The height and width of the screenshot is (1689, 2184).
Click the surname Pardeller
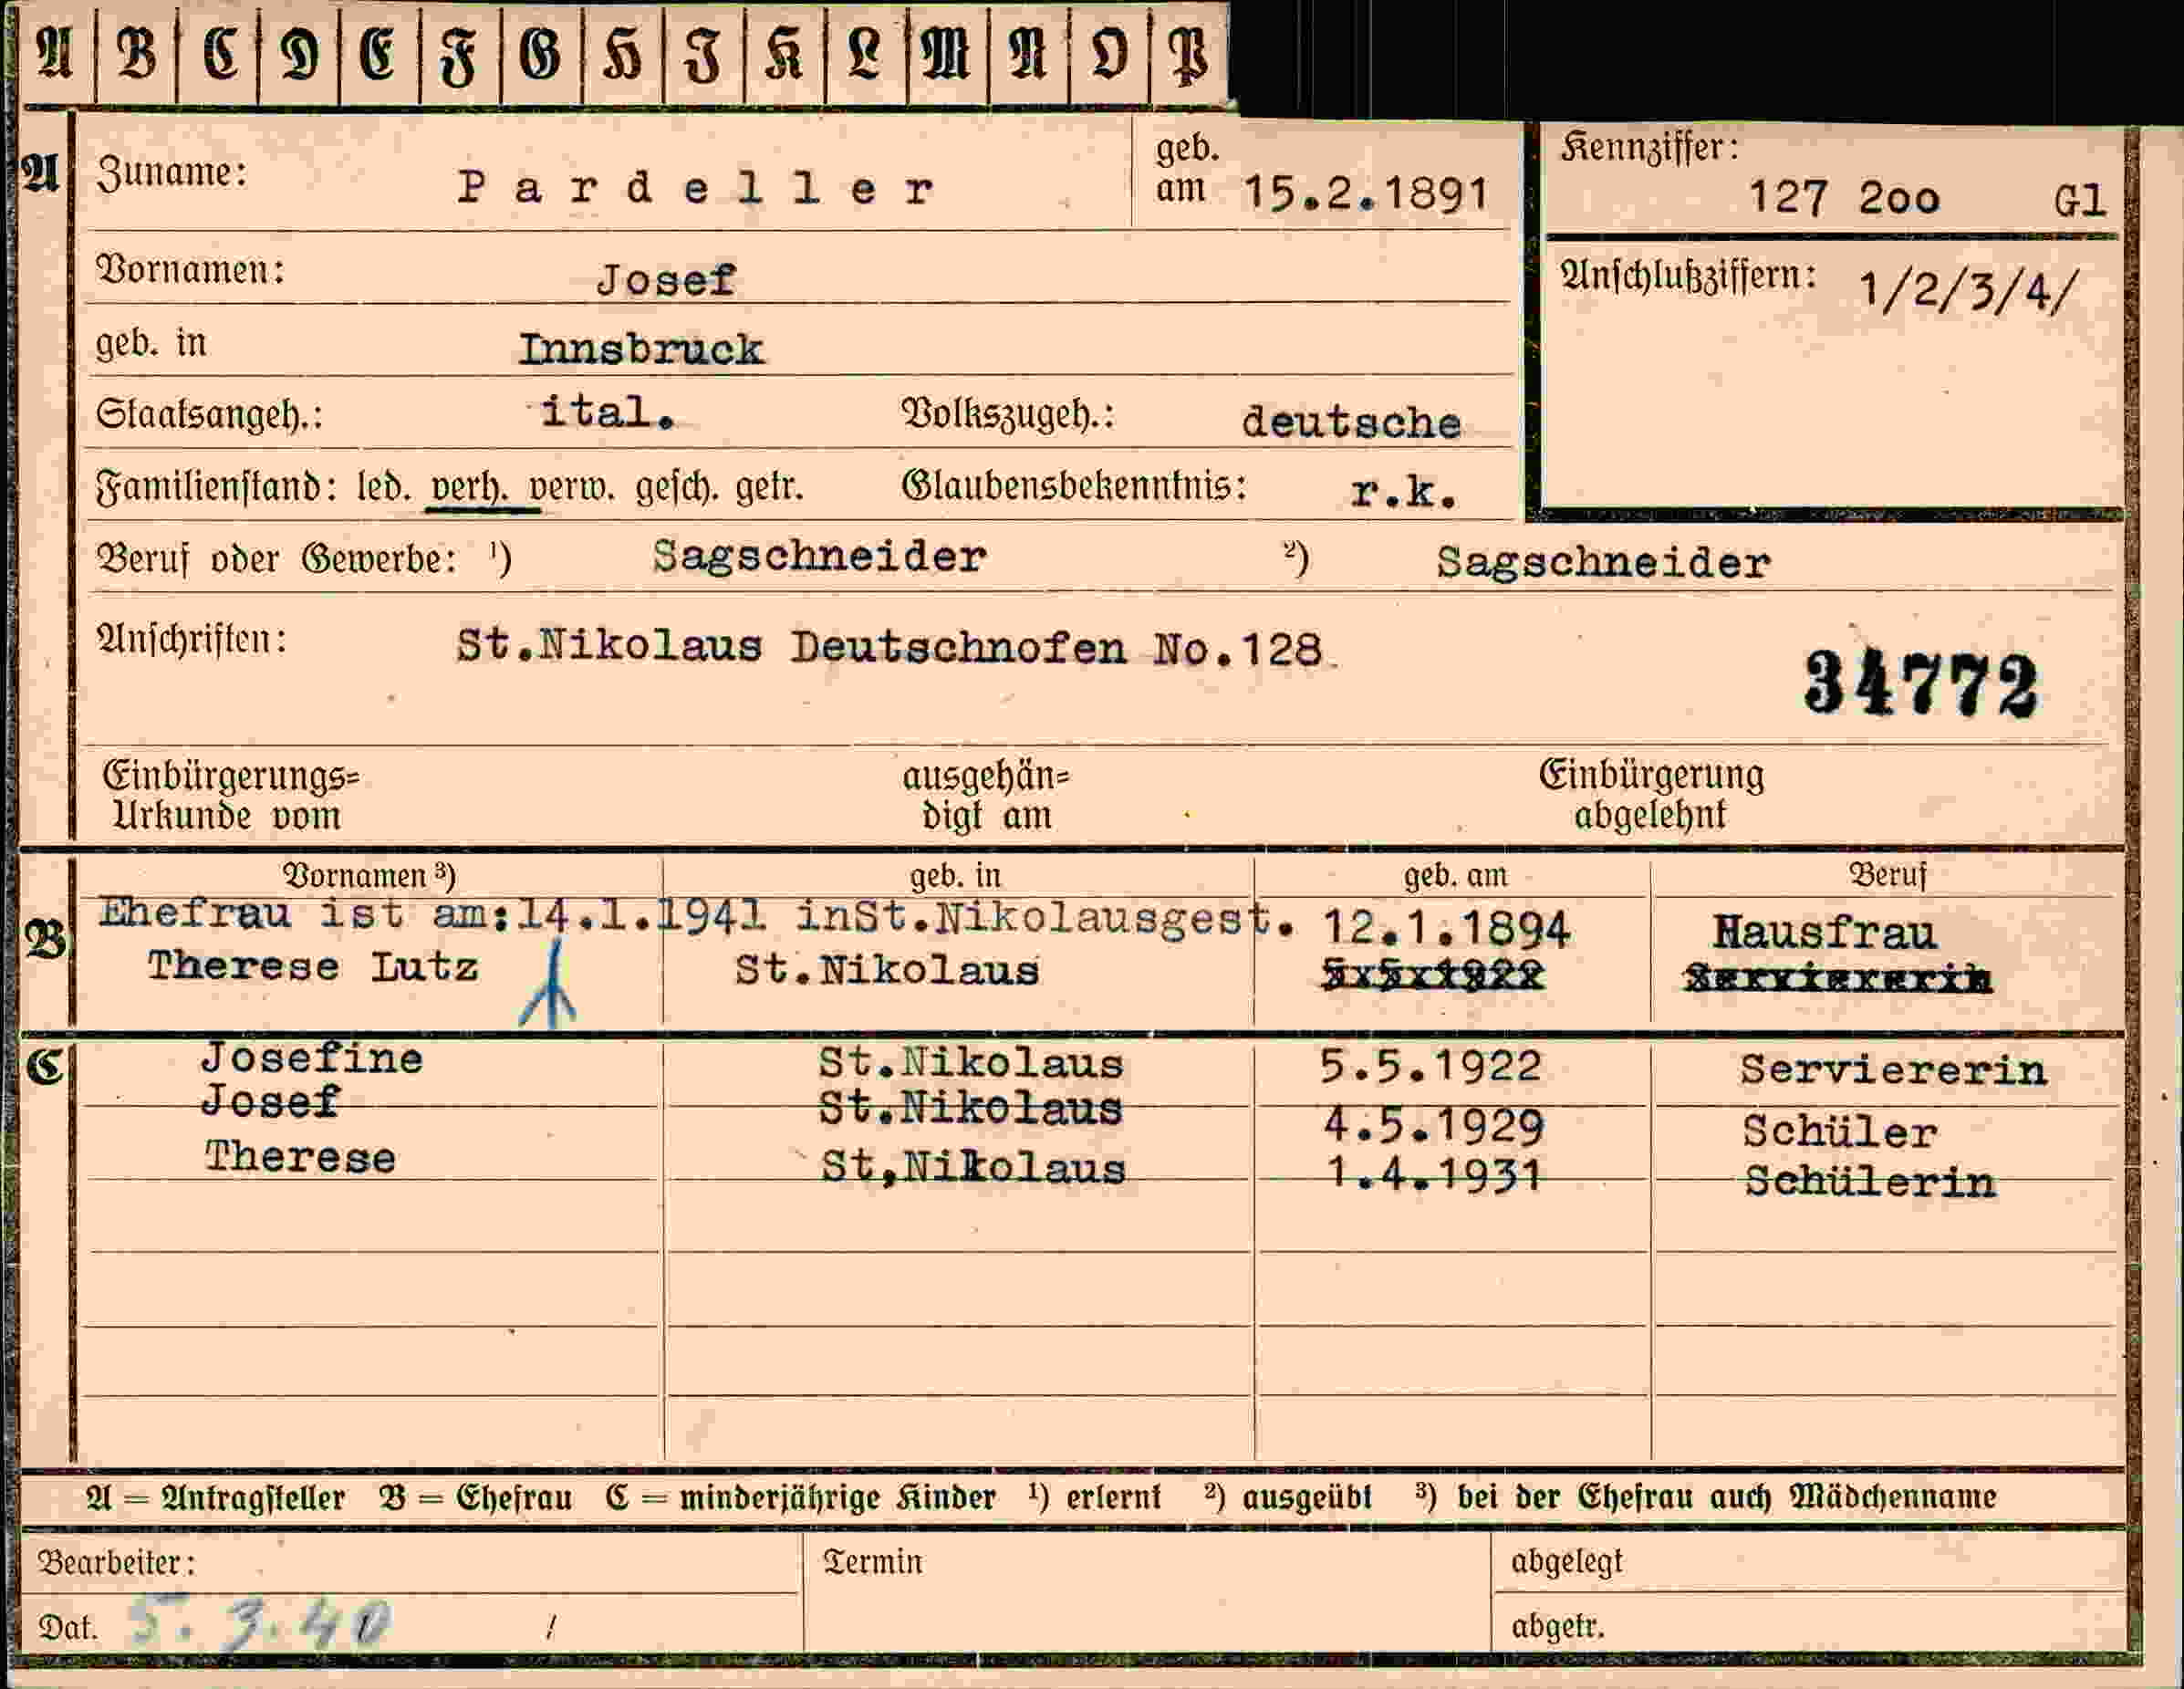tap(696, 187)
